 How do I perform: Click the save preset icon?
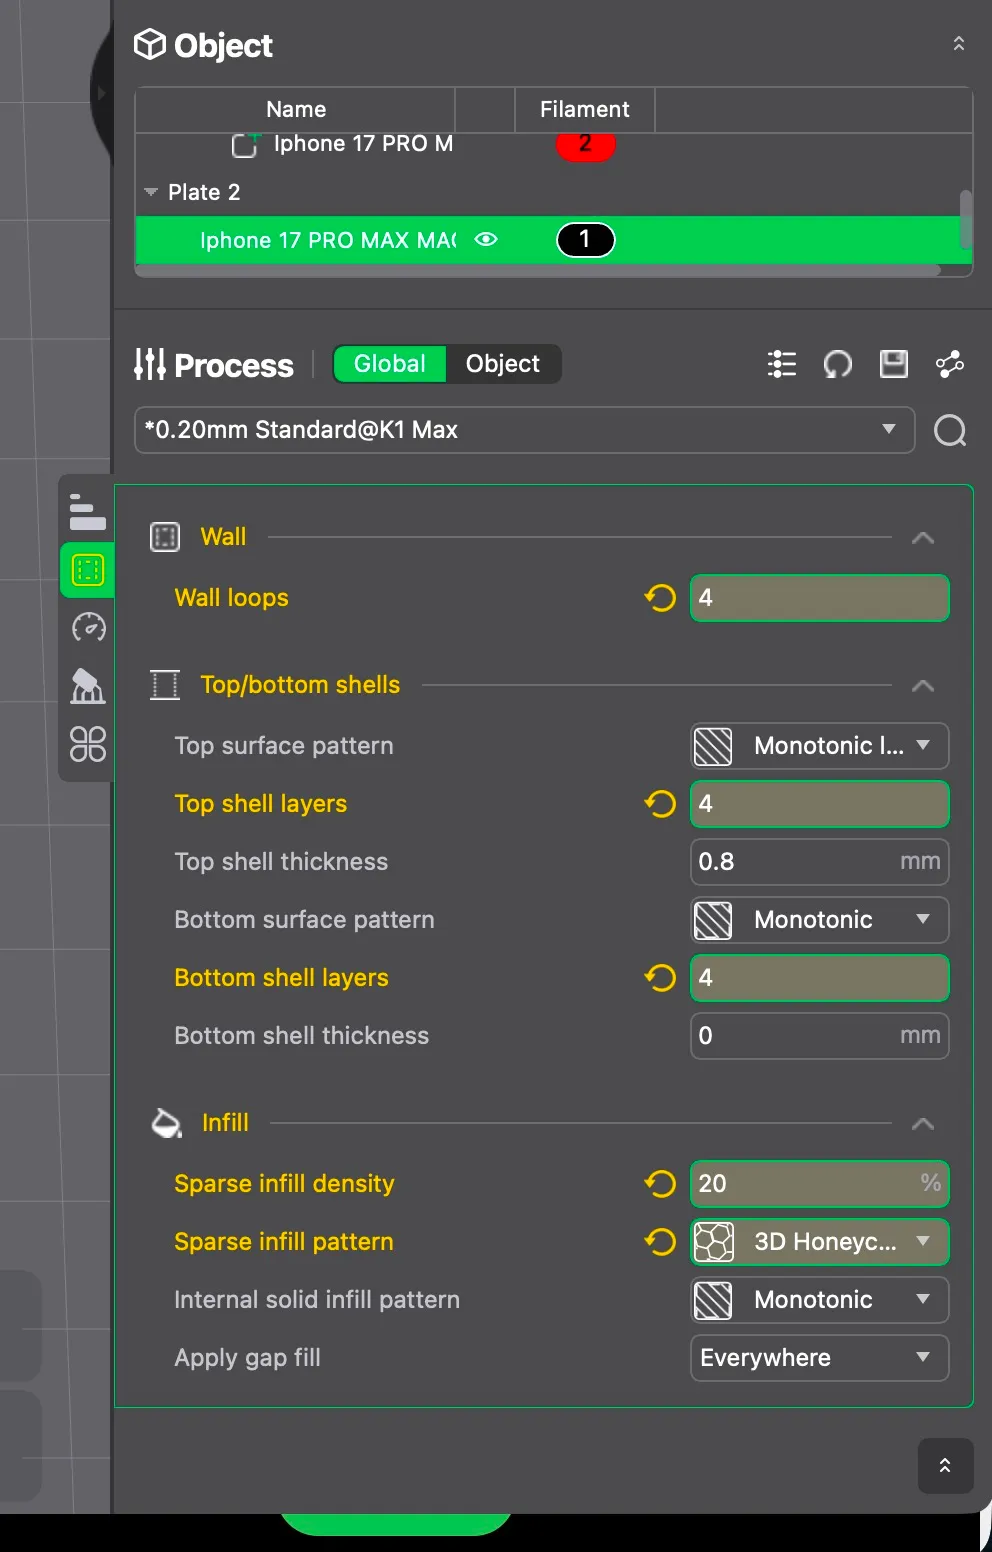893,364
